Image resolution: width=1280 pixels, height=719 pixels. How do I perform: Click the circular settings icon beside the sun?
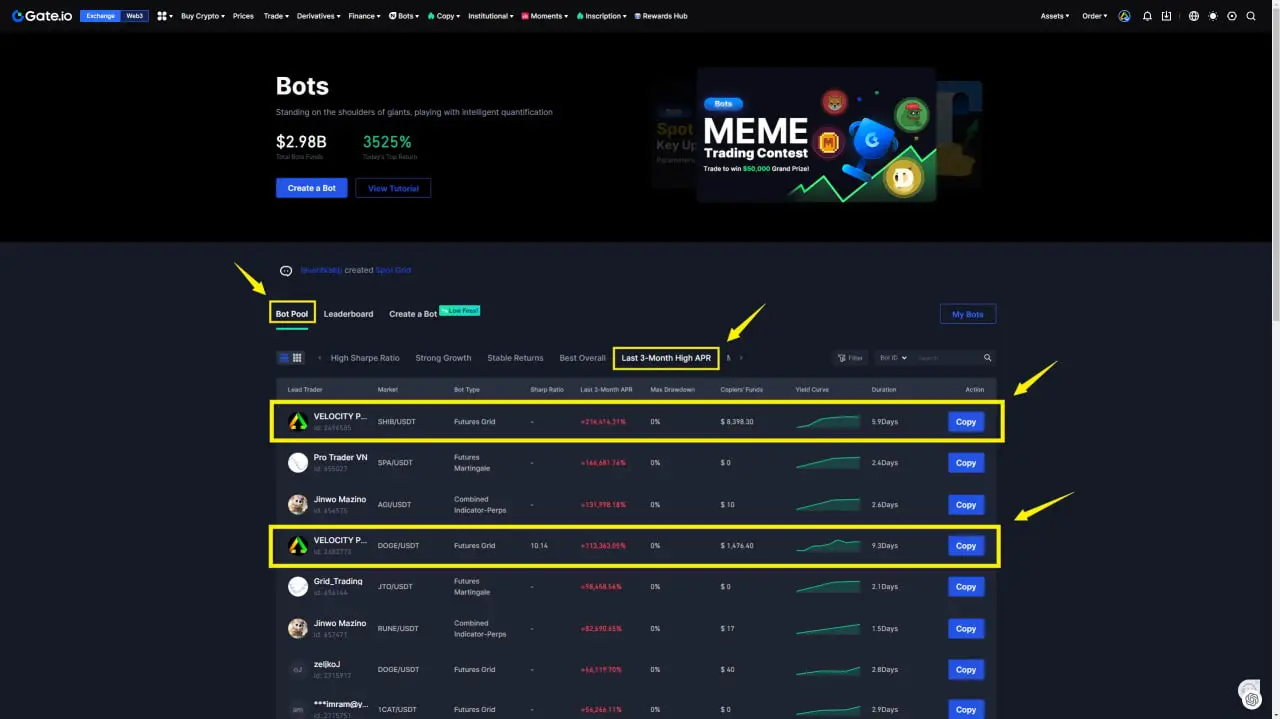(x=1232, y=16)
